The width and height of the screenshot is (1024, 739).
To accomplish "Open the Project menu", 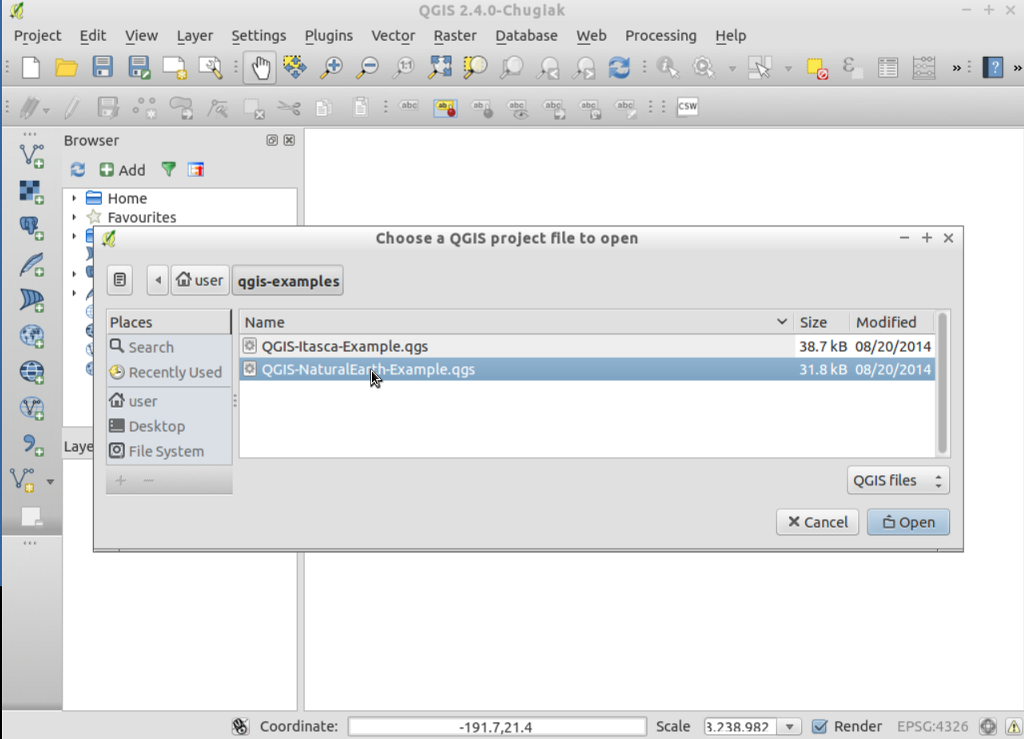I will (x=37, y=35).
